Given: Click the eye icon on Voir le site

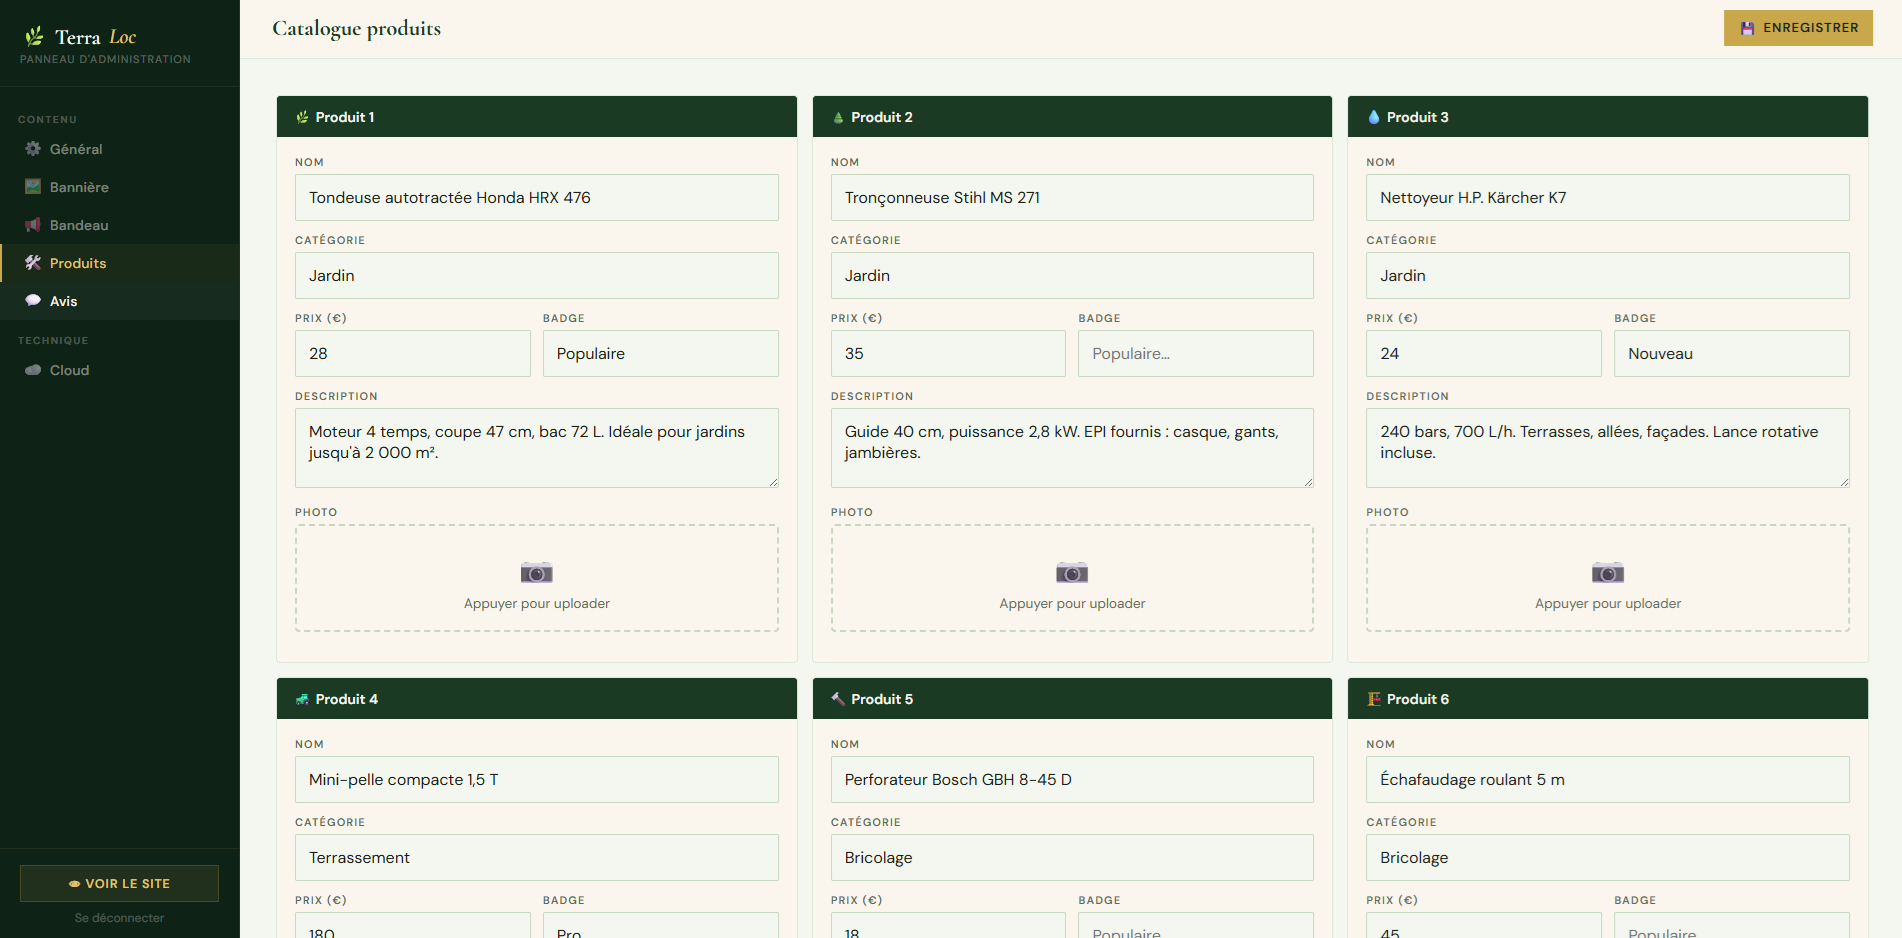Looking at the screenshot, I should coord(74,884).
